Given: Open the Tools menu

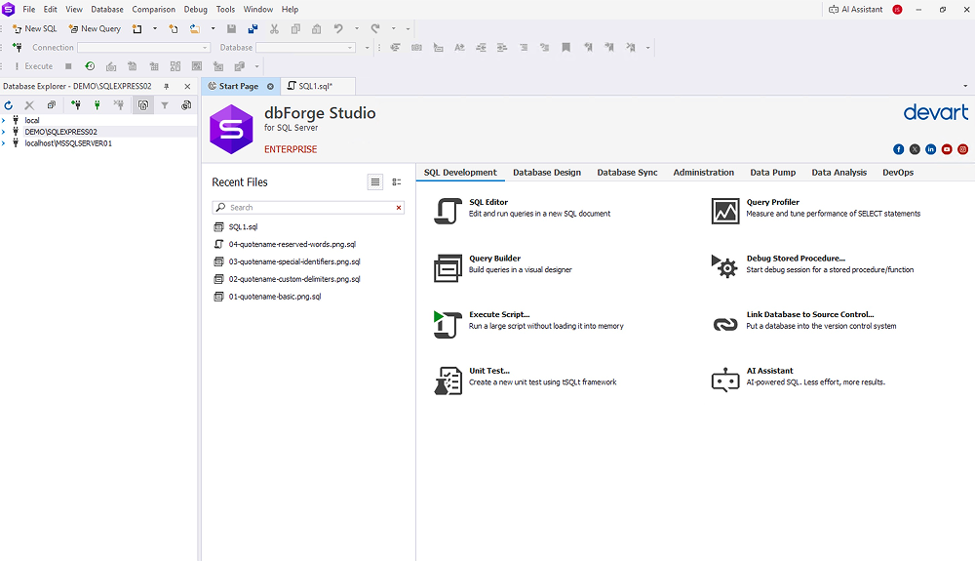Looking at the screenshot, I should (x=226, y=9).
